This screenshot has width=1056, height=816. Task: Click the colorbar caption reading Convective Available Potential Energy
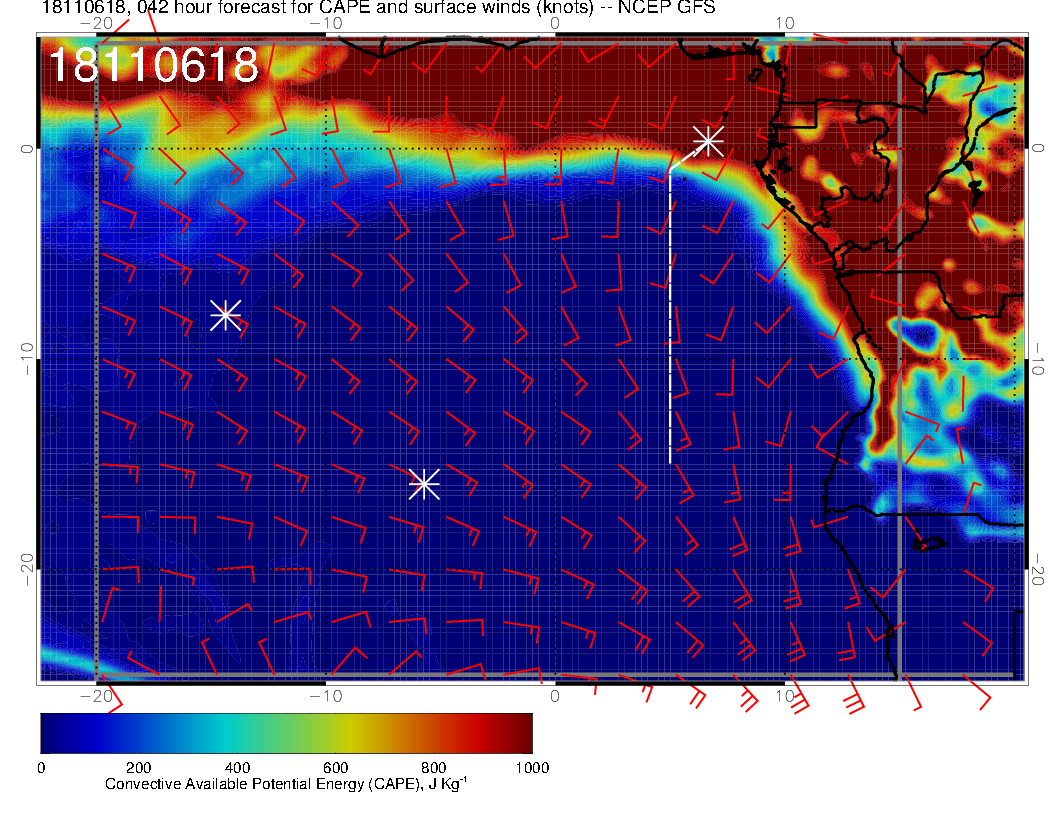coord(286,784)
